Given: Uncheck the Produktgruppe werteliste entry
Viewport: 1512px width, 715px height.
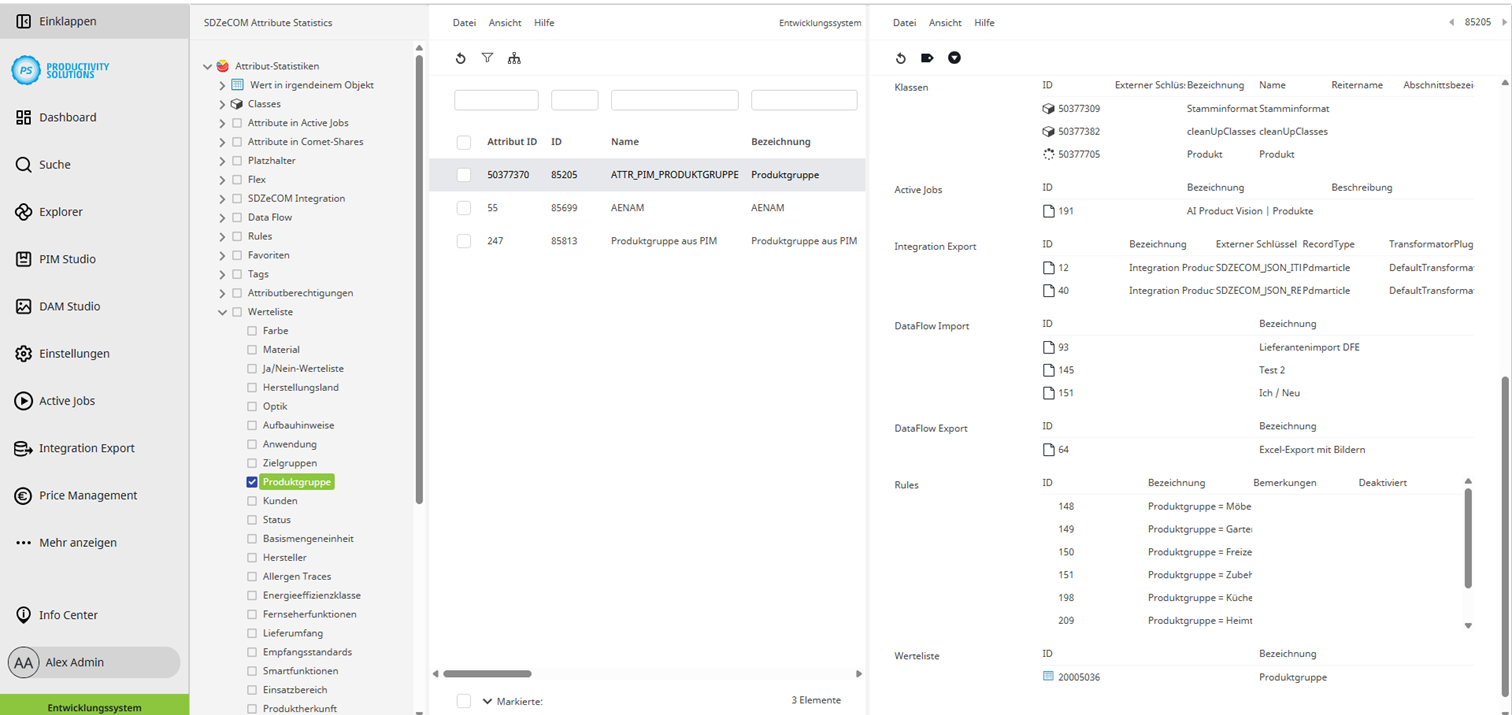Looking at the screenshot, I should [x=253, y=482].
